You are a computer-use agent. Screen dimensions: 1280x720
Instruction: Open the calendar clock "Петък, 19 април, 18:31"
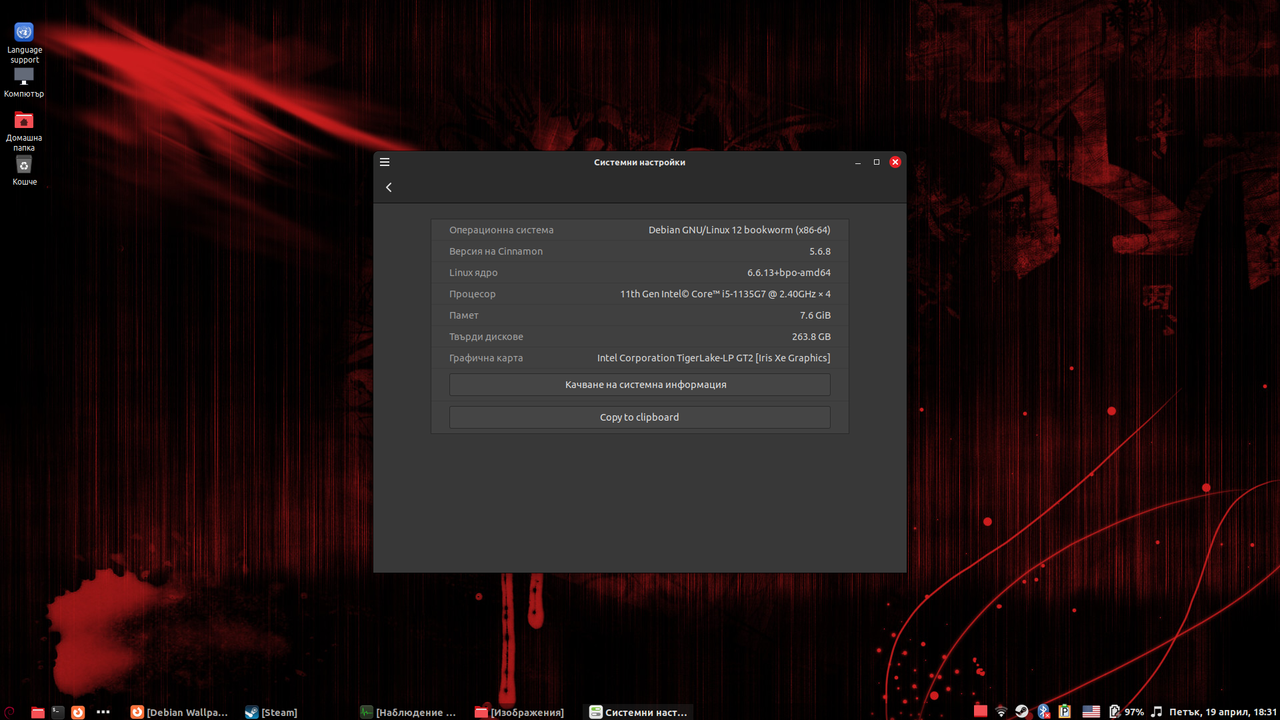tap(1223, 712)
